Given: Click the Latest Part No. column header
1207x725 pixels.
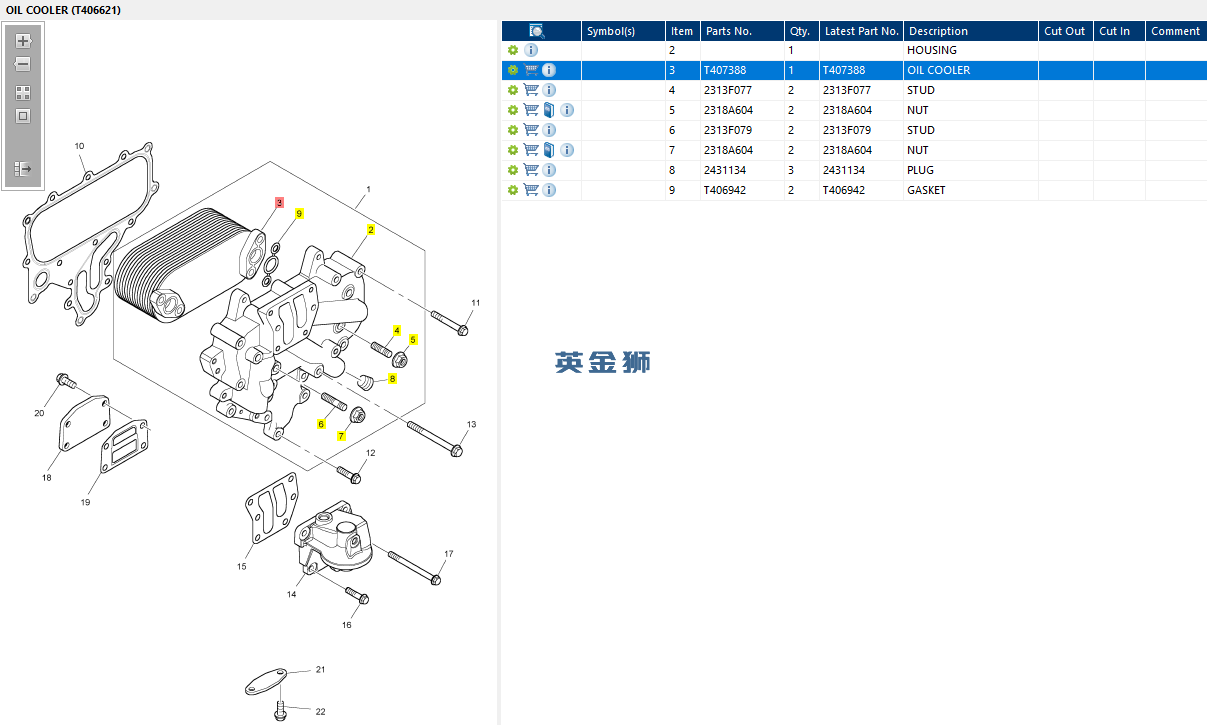Looking at the screenshot, I should [x=861, y=31].
